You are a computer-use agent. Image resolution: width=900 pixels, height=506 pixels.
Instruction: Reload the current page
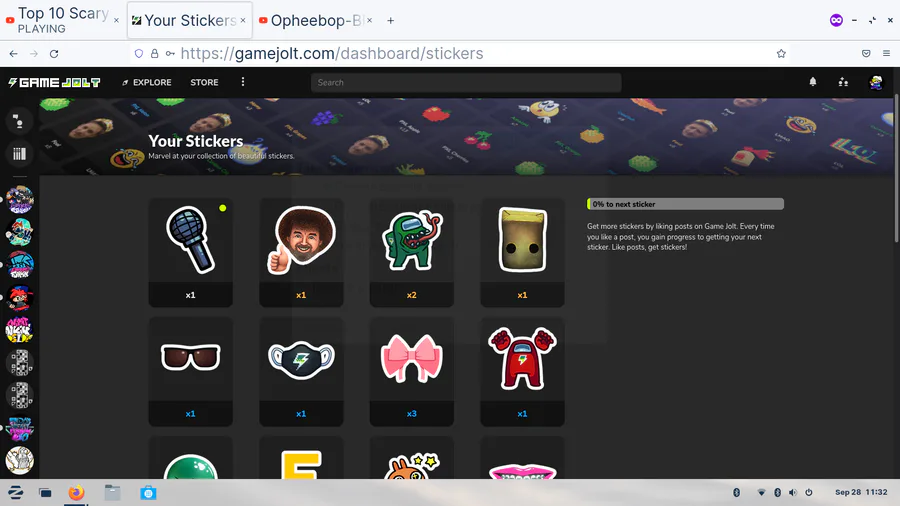pos(54,53)
